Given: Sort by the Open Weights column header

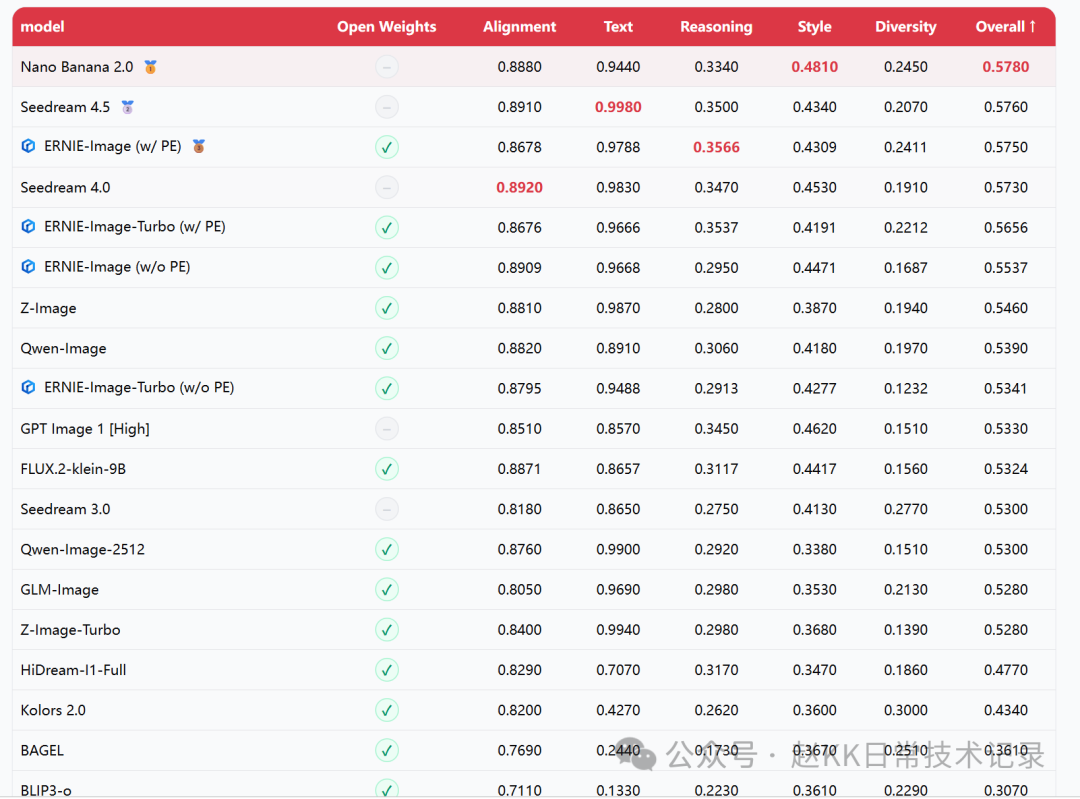Looking at the screenshot, I should (x=386, y=27).
